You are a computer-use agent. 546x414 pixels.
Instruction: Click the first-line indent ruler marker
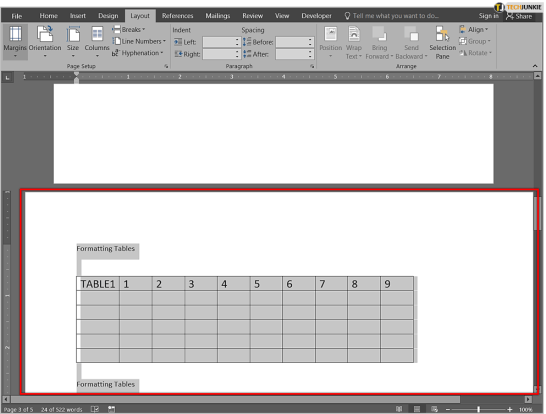click(x=76, y=74)
